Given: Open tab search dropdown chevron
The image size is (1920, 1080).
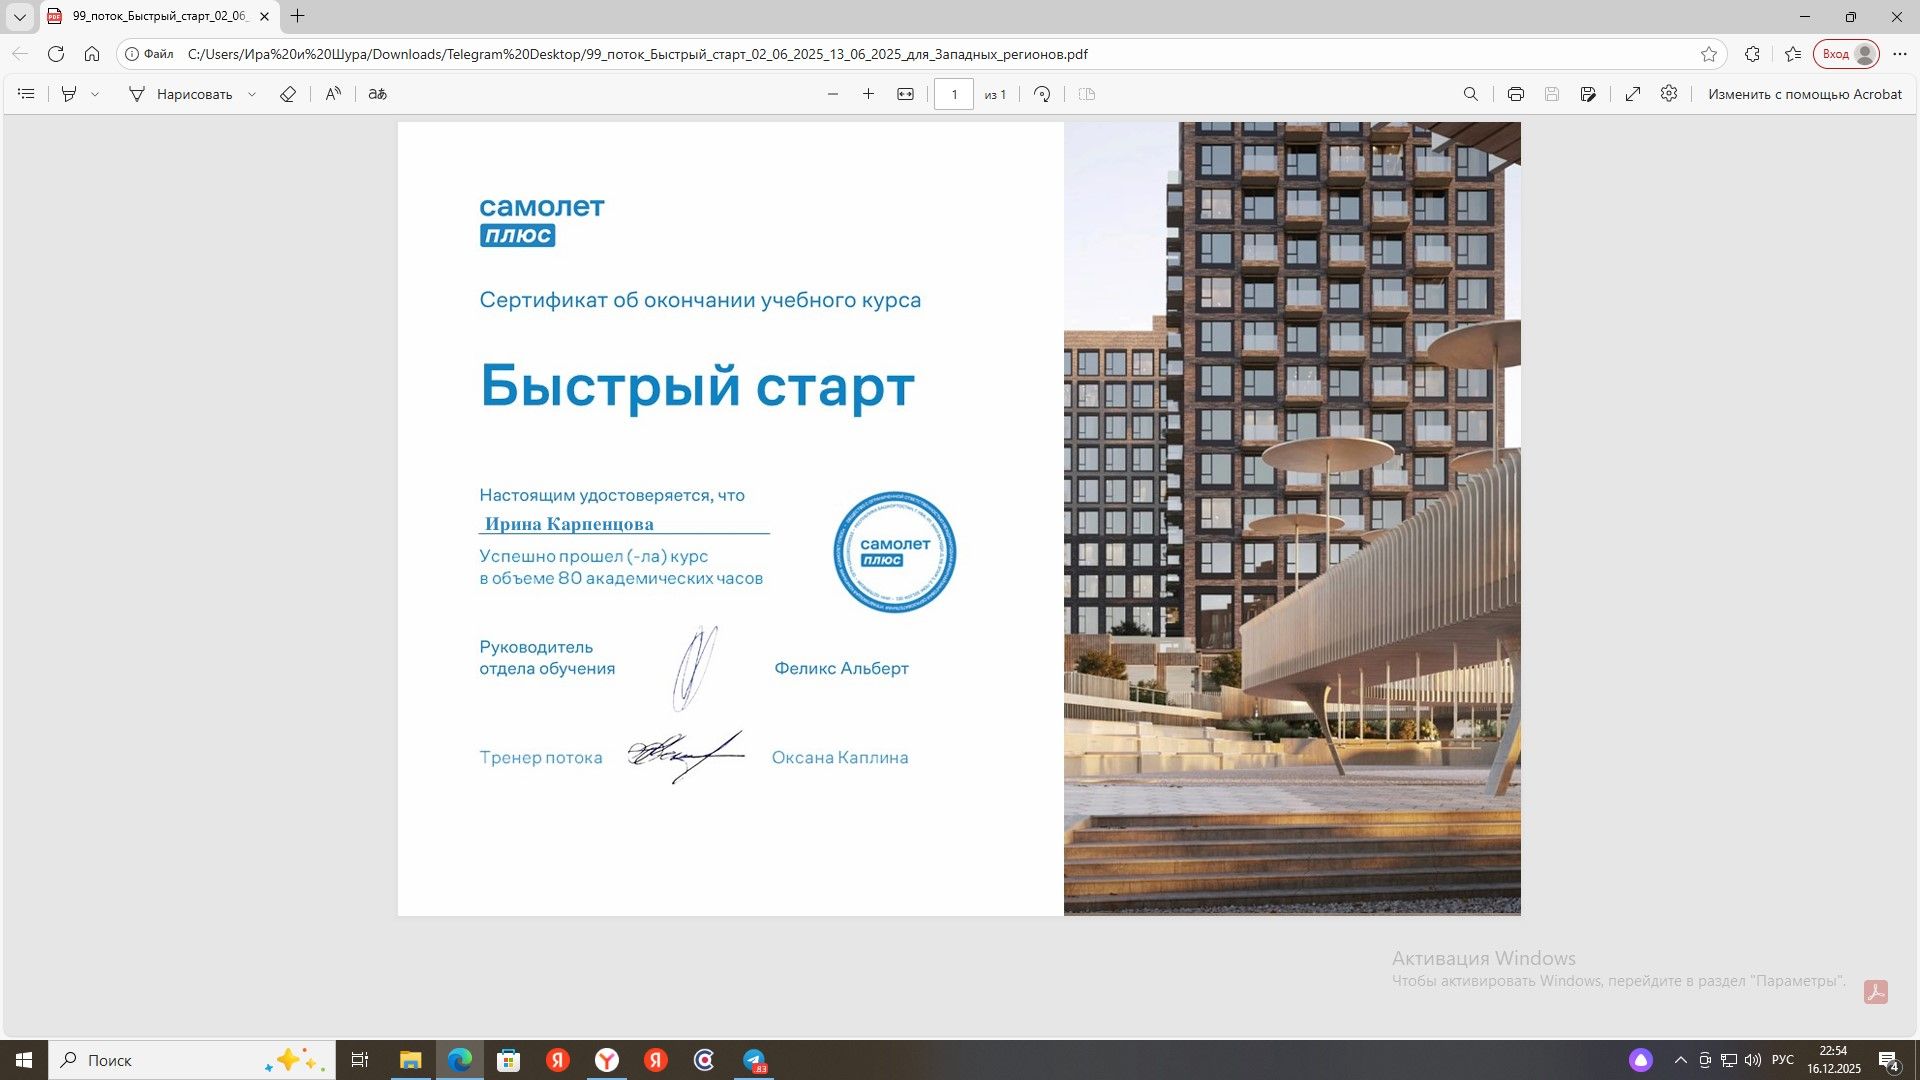Looking at the screenshot, I should [19, 16].
